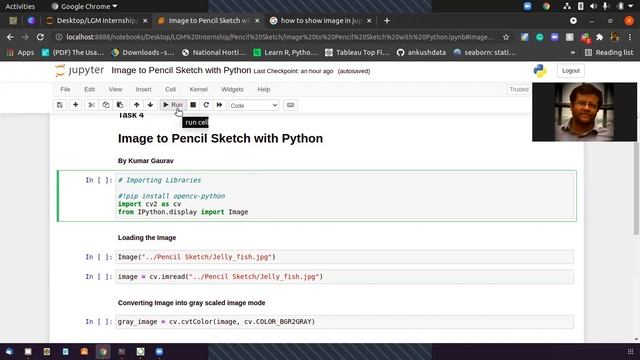Click the Loading the Image heading
Screen dimensions: 640x360
(x=147, y=238)
